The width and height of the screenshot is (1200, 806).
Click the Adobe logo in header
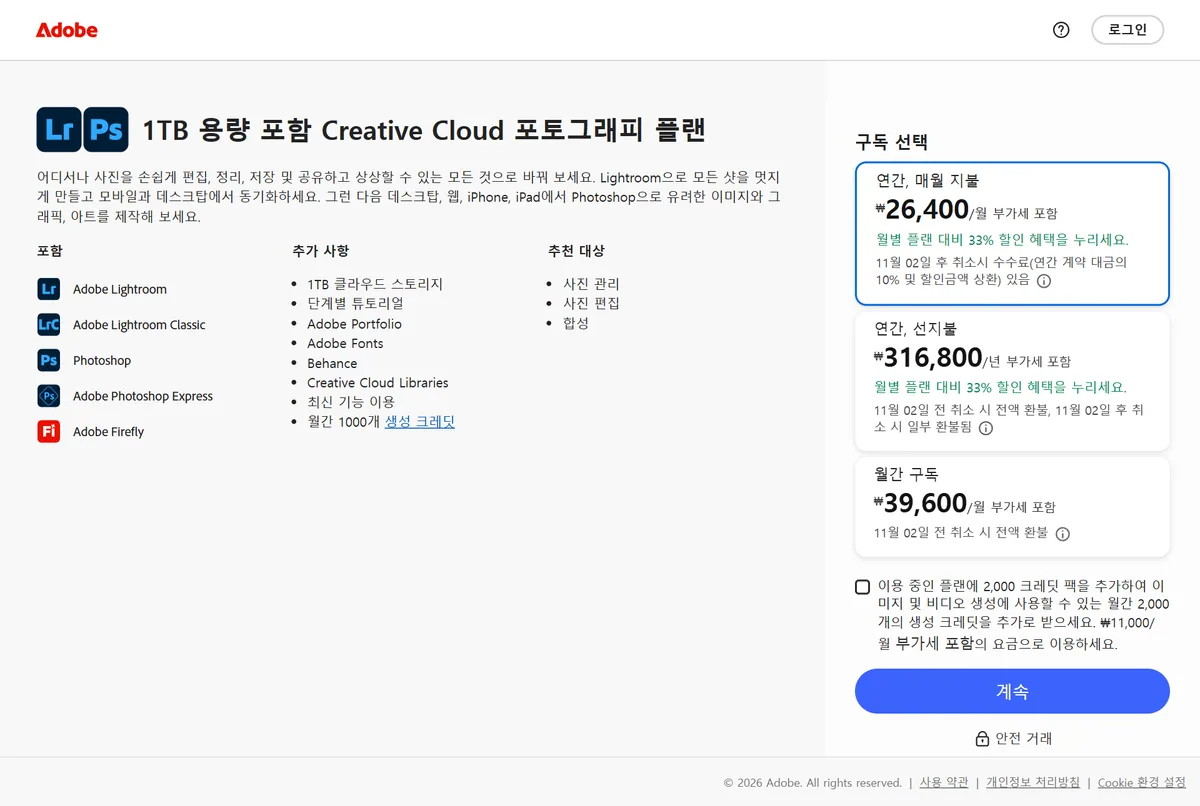(67, 30)
